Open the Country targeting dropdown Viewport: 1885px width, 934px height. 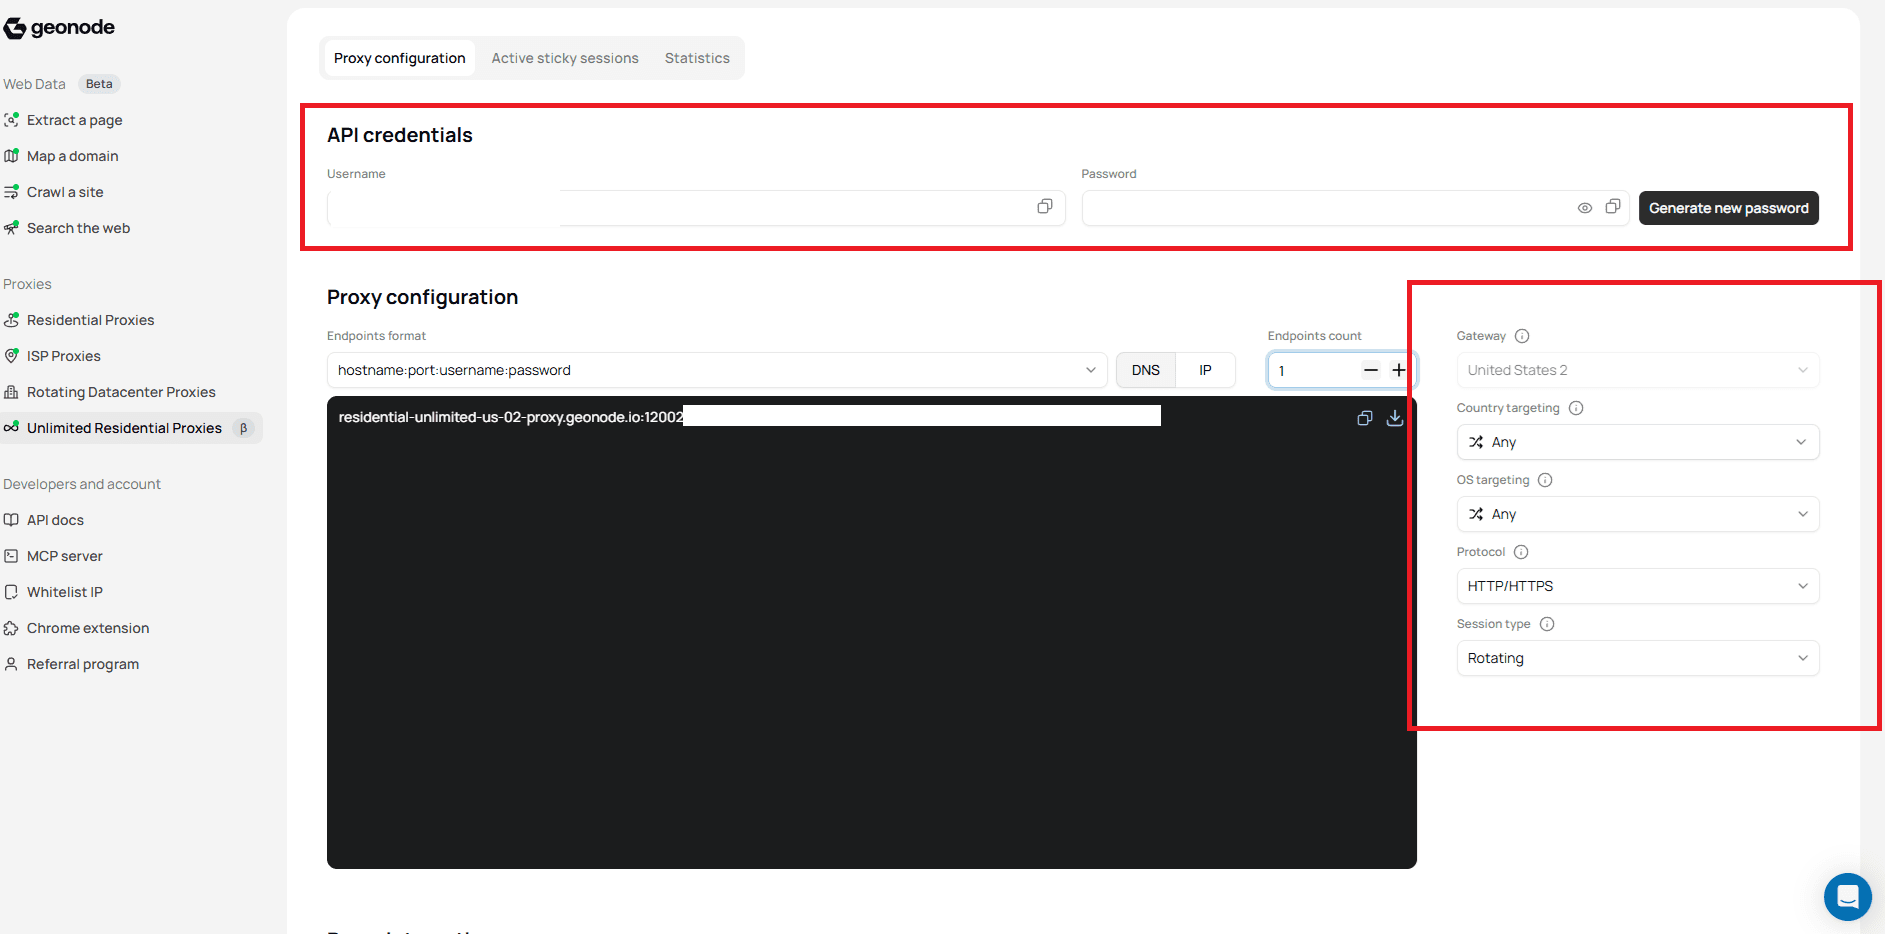click(1638, 442)
